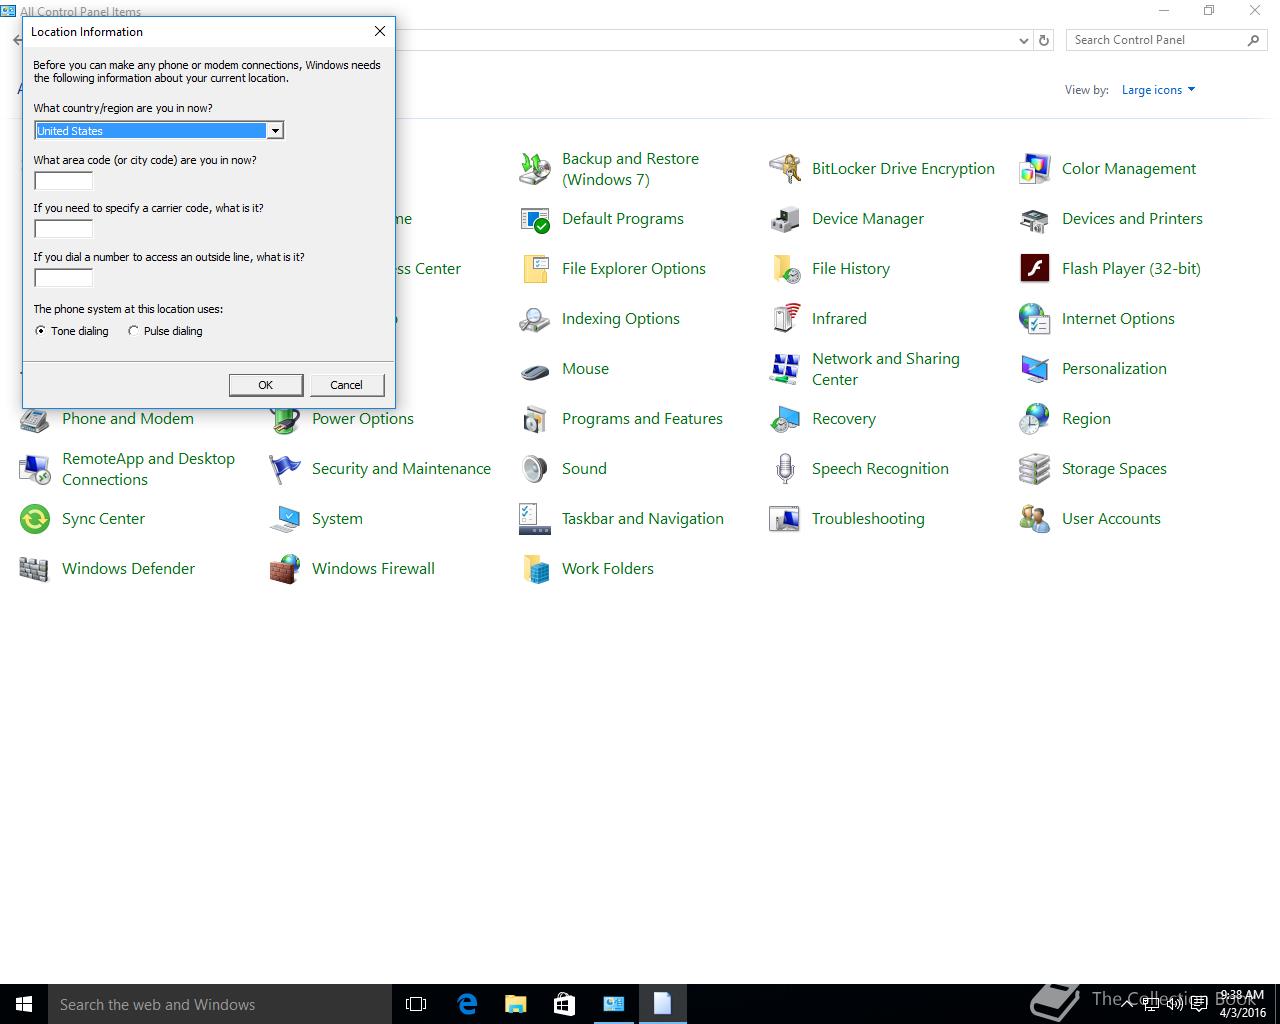Viewport: 1280px width, 1024px height.
Task: Open the Troubleshooting icon
Action: (785, 519)
